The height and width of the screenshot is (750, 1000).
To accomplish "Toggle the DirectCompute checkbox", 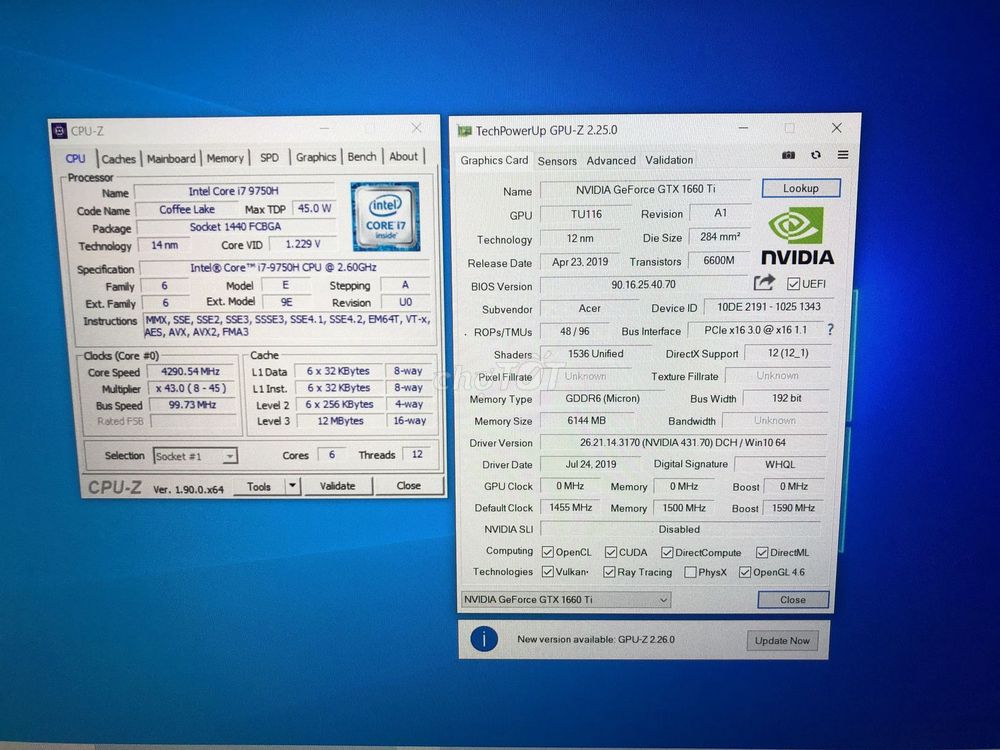I will pyautogui.click(x=667, y=552).
